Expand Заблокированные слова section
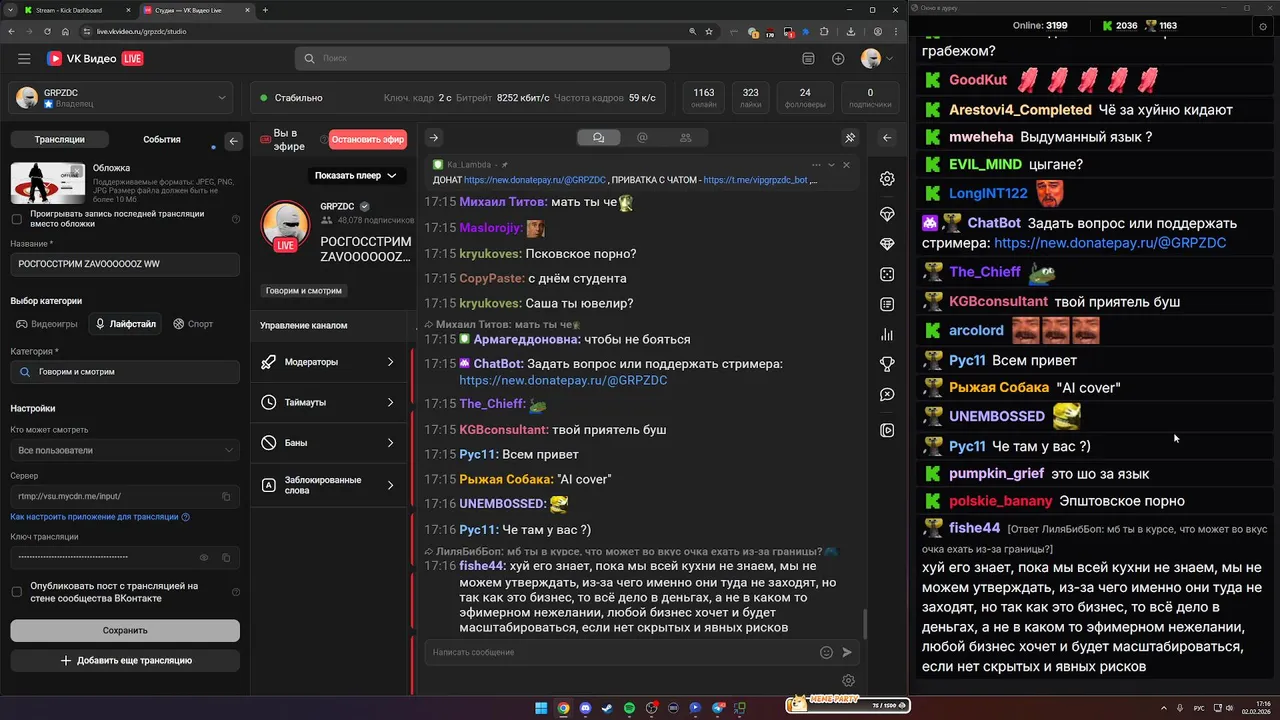The width and height of the screenshot is (1280, 720). point(329,485)
